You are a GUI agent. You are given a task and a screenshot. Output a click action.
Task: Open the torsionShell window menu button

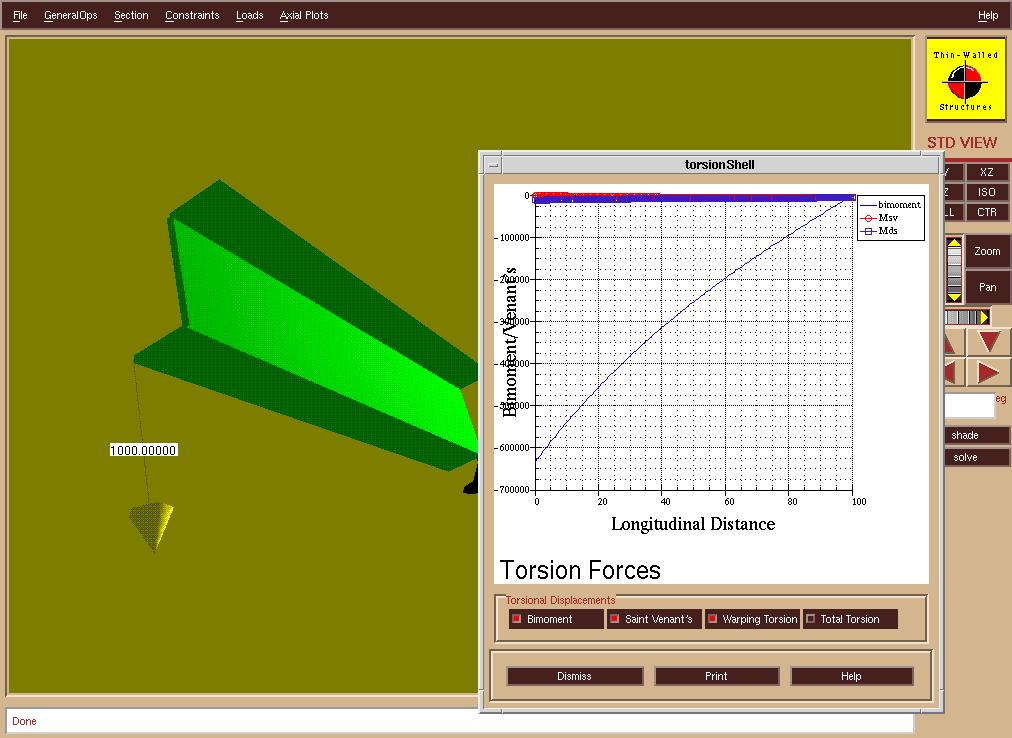pos(493,165)
